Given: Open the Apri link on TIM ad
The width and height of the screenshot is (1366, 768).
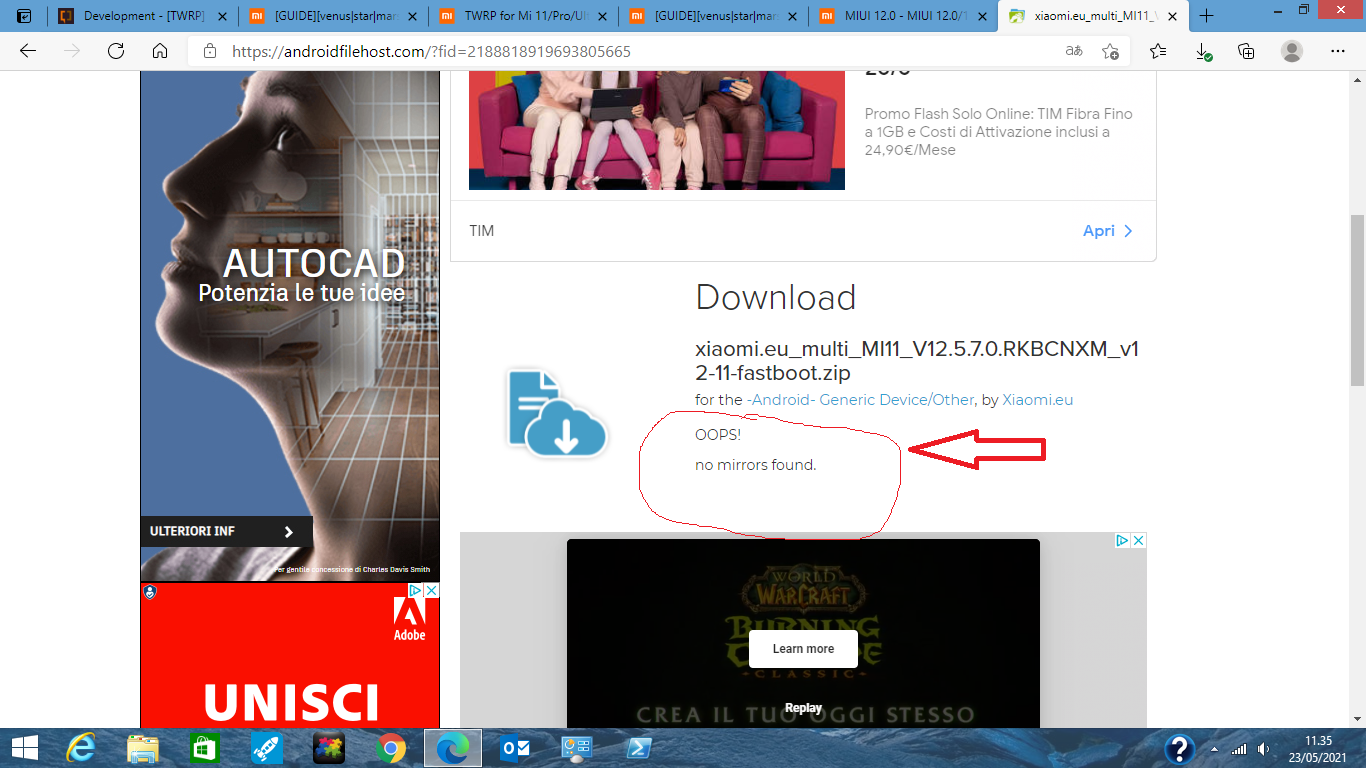Looking at the screenshot, I should coord(1108,231).
